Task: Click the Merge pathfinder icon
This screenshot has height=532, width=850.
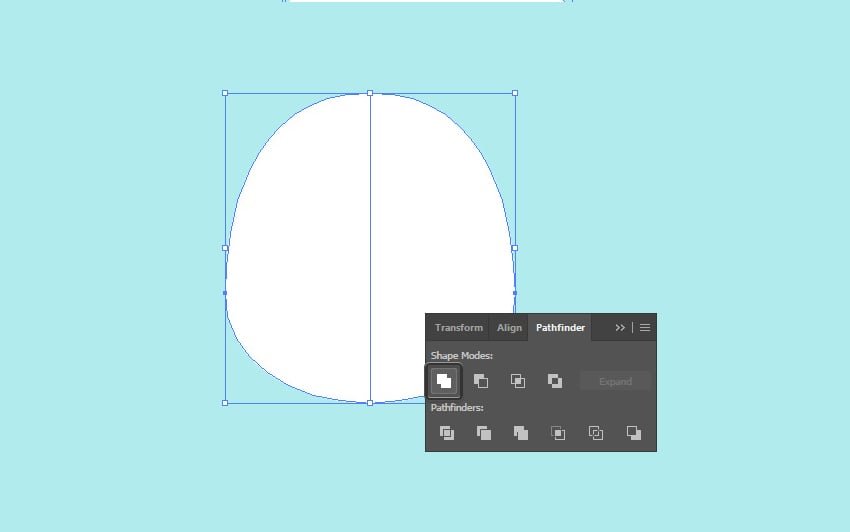Action: pos(521,433)
